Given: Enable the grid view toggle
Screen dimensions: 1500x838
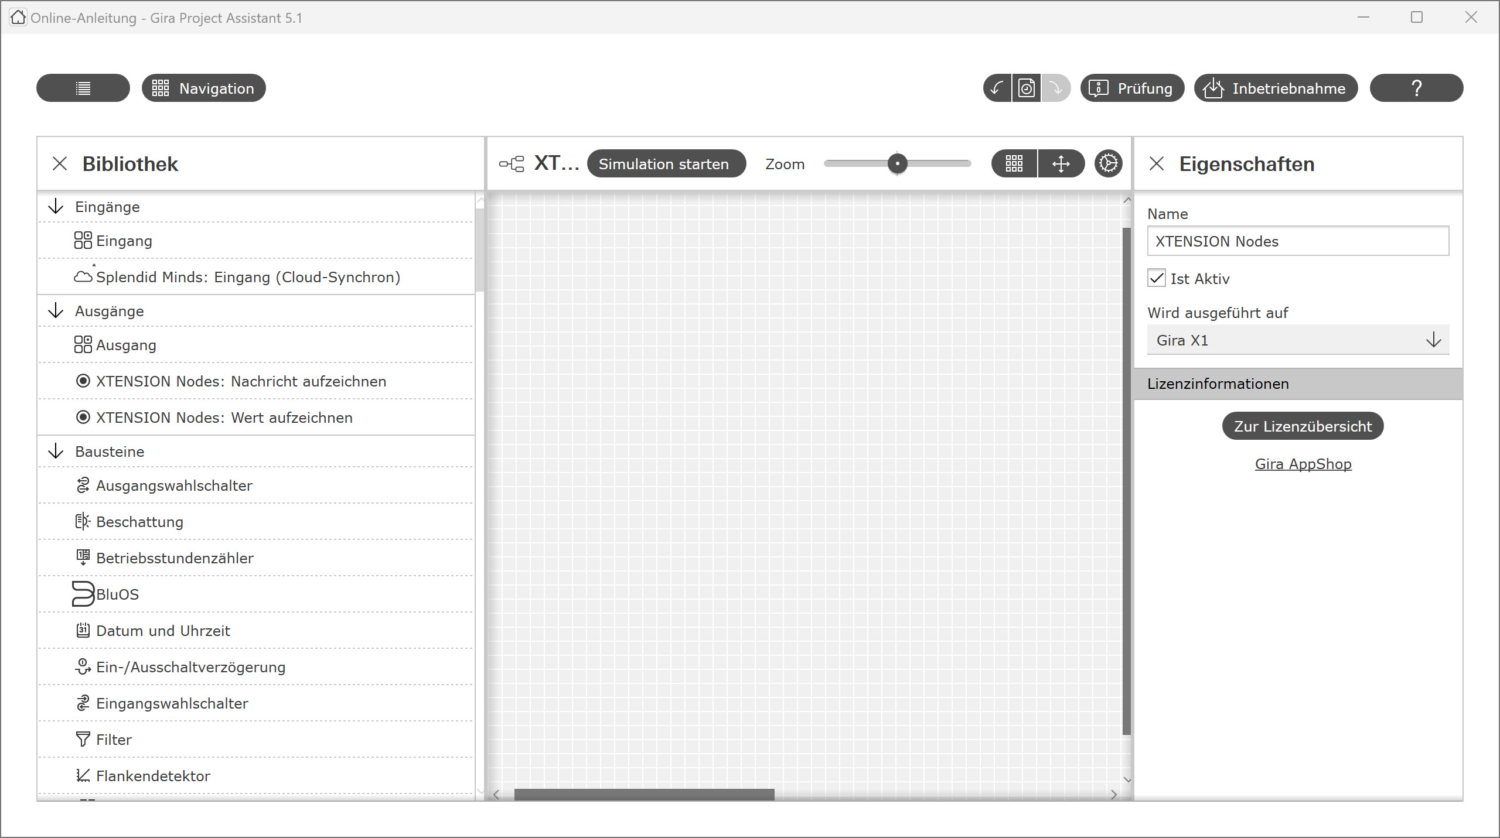Looking at the screenshot, I should point(1014,163).
